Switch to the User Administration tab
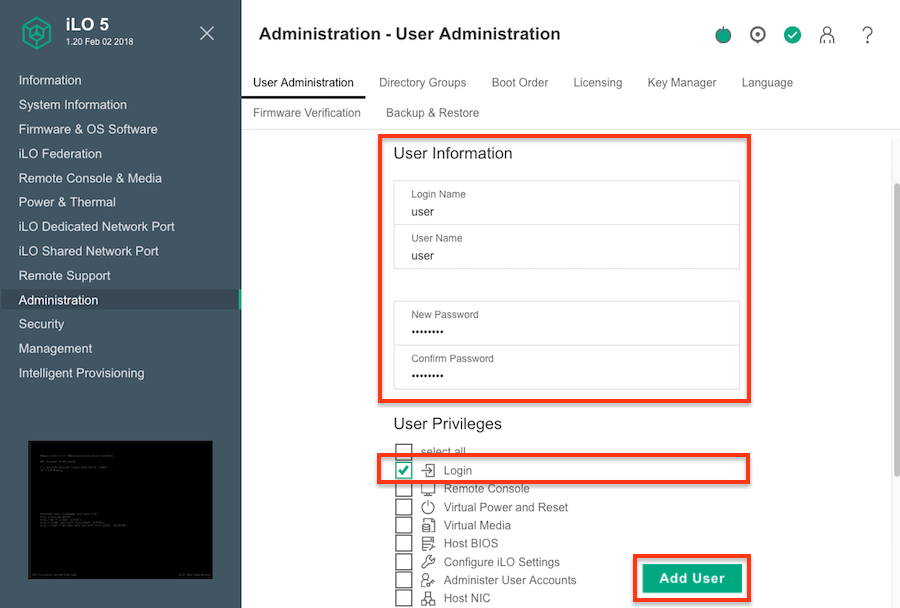 [x=303, y=83]
